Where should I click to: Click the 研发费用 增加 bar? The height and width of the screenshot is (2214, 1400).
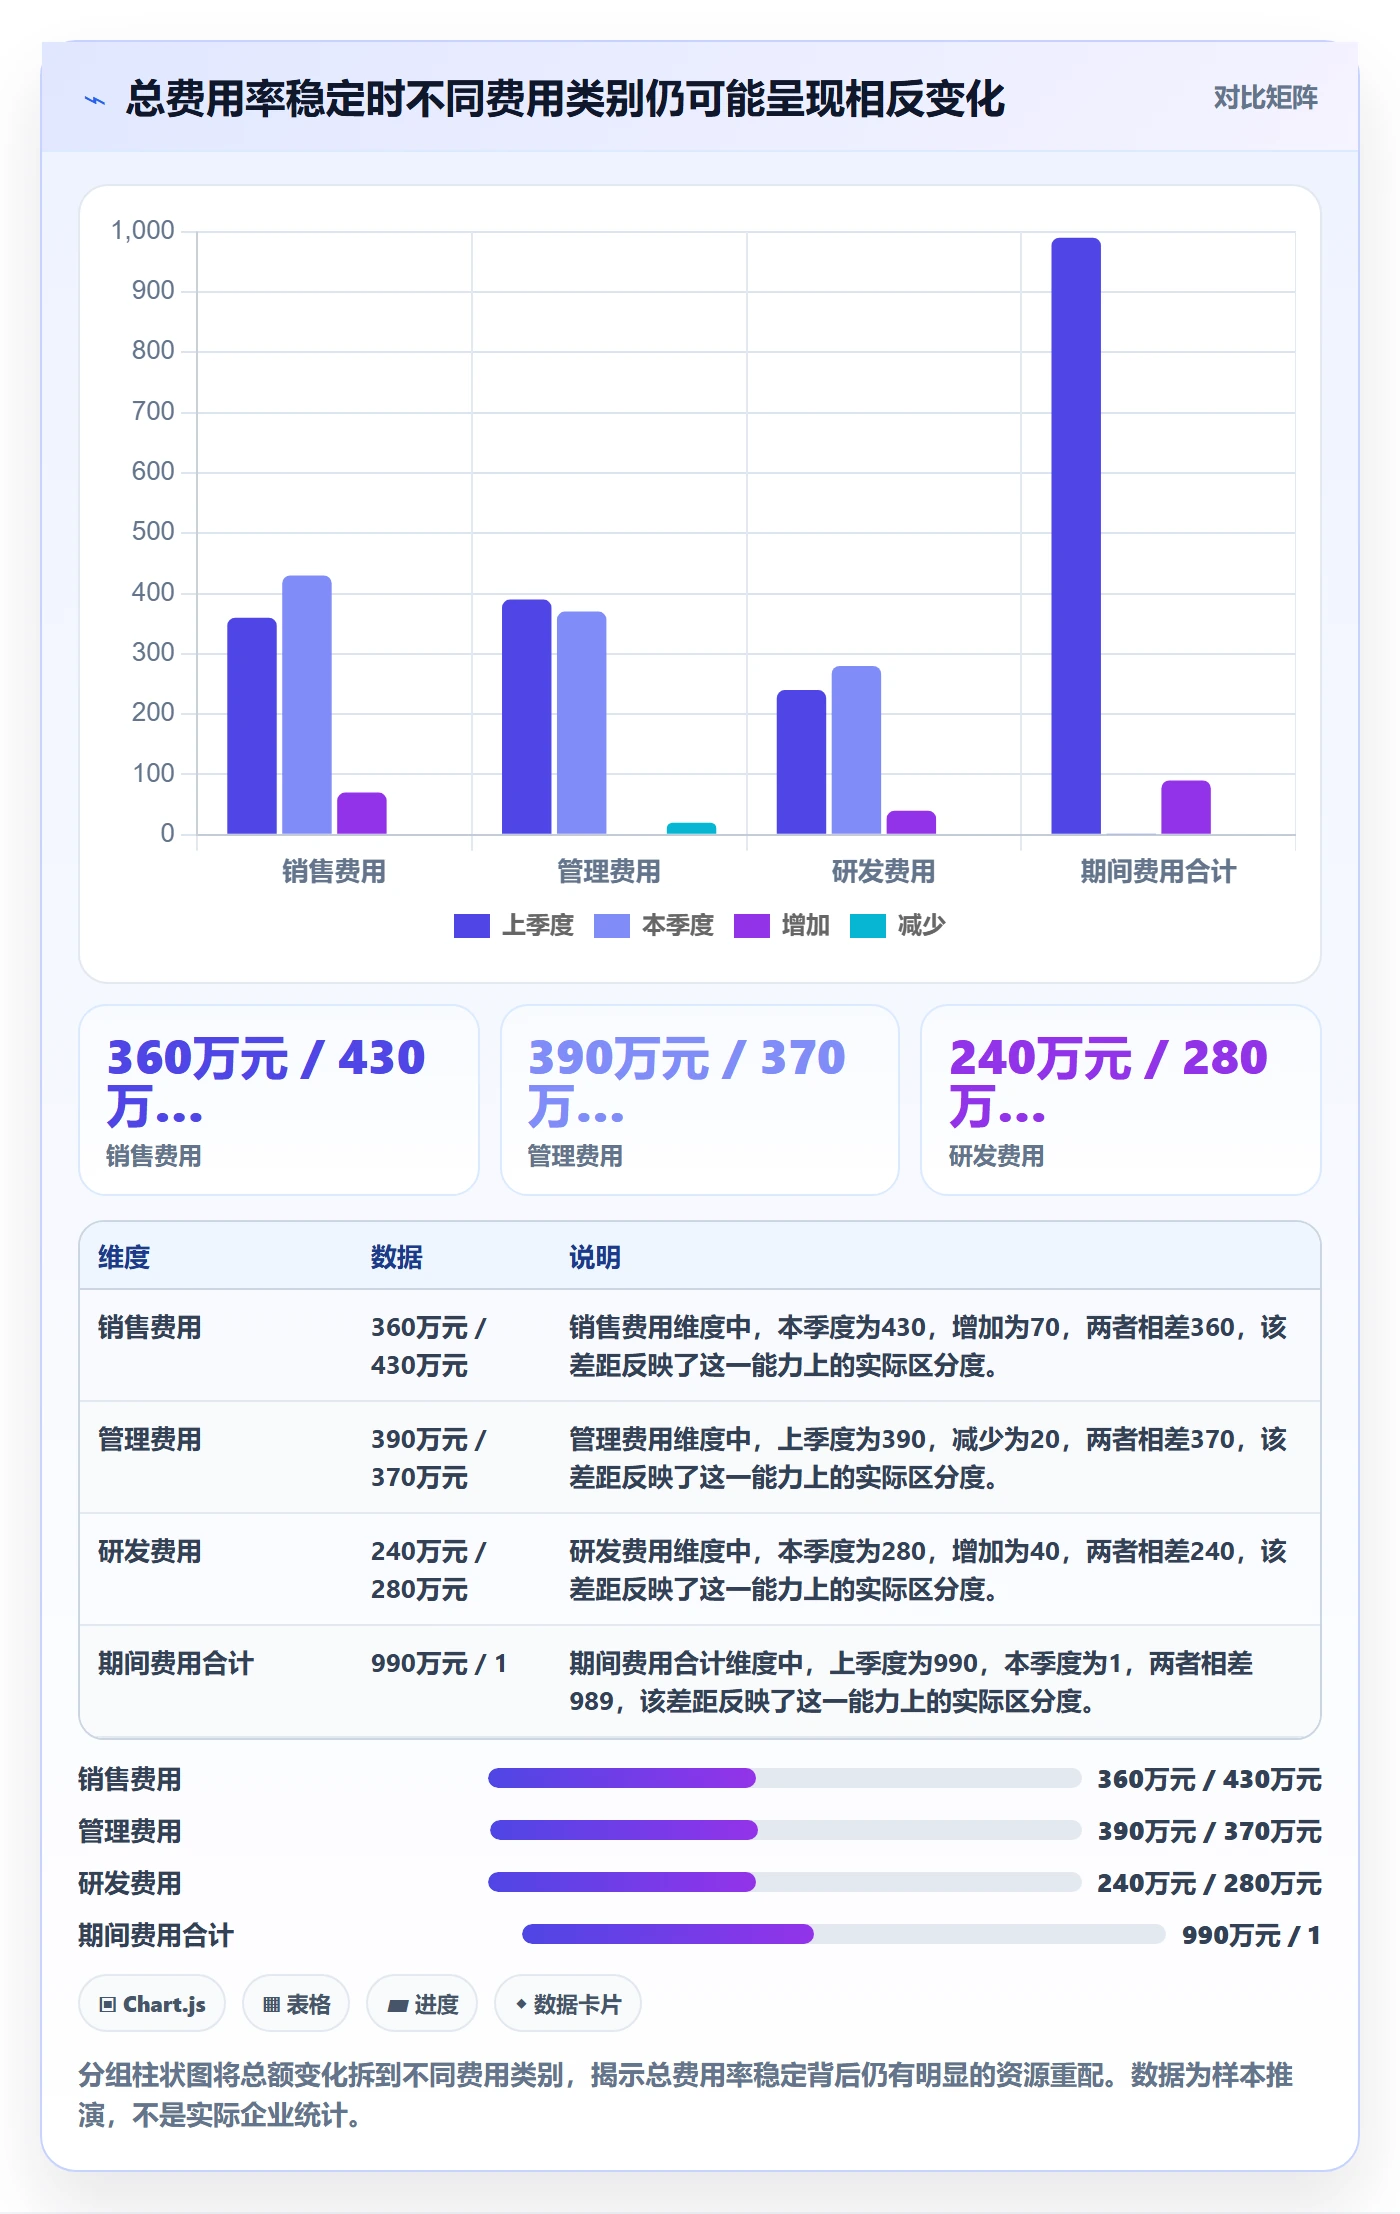912,822
